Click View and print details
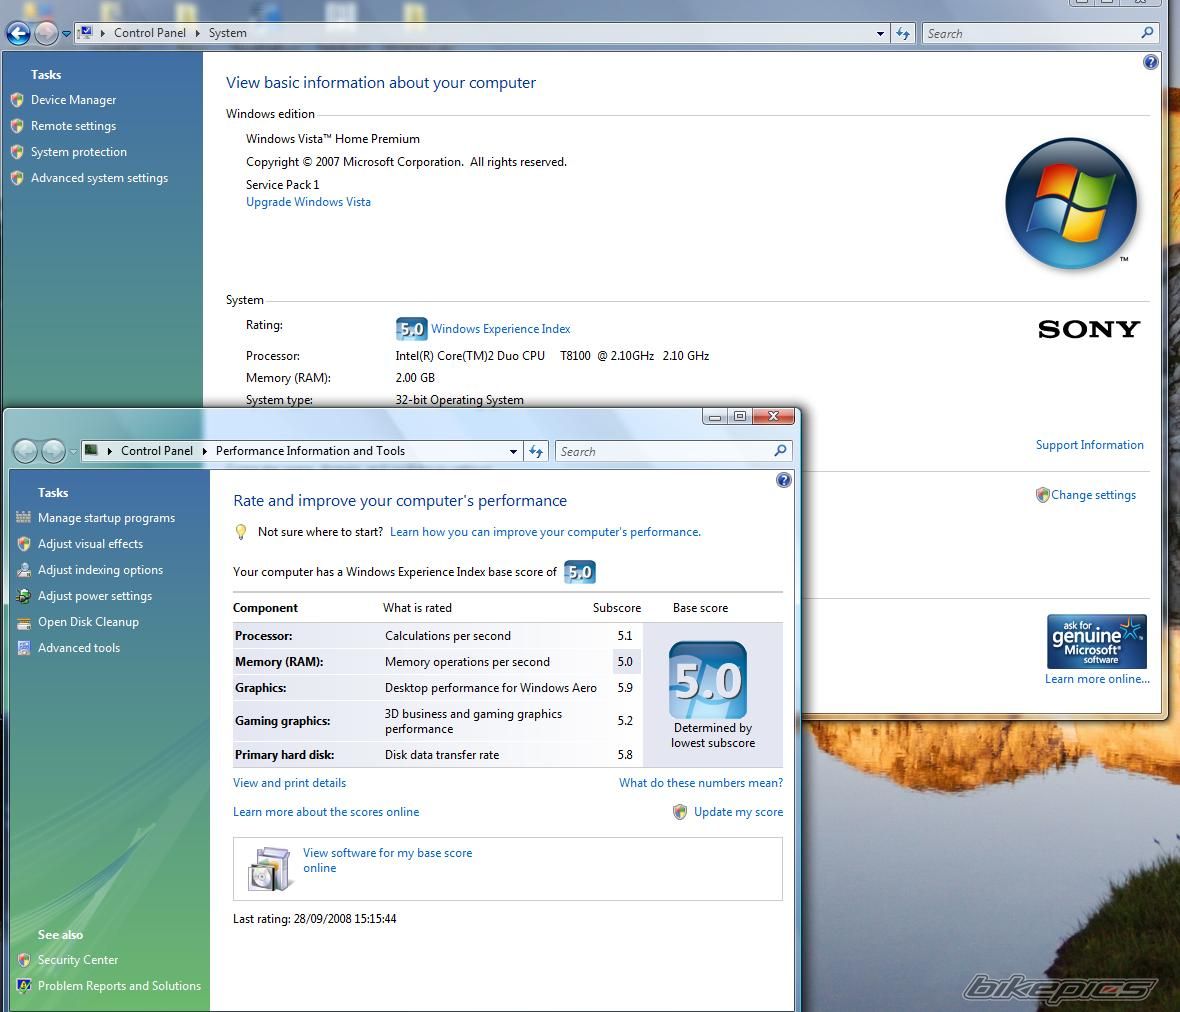Image resolution: width=1180 pixels, height=1012 pixels. [x=289, y=783]
